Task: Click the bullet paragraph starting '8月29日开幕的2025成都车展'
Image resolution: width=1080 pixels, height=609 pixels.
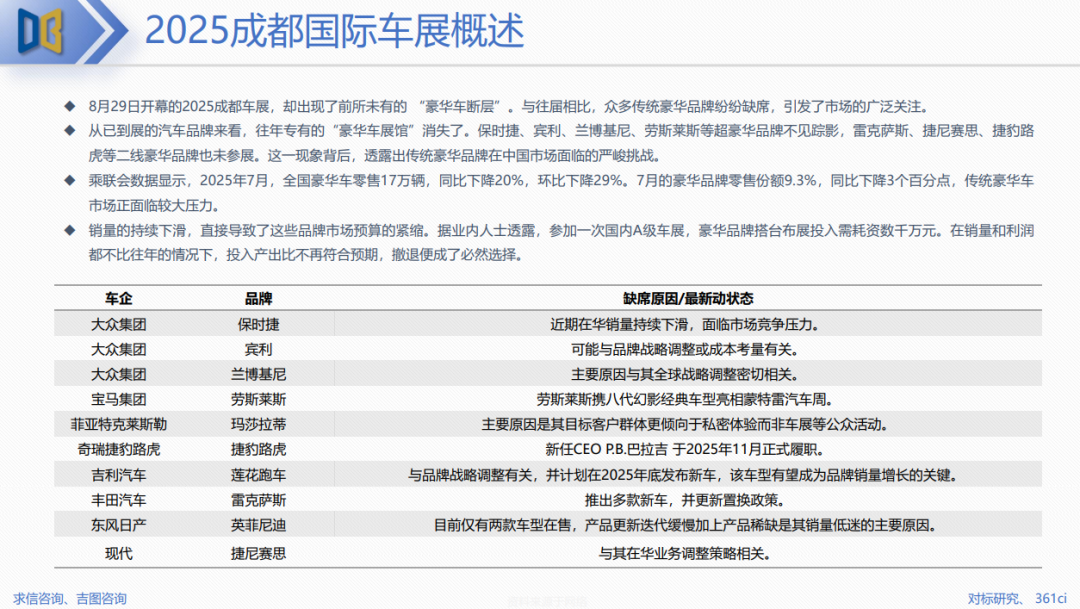Action: 510,106
